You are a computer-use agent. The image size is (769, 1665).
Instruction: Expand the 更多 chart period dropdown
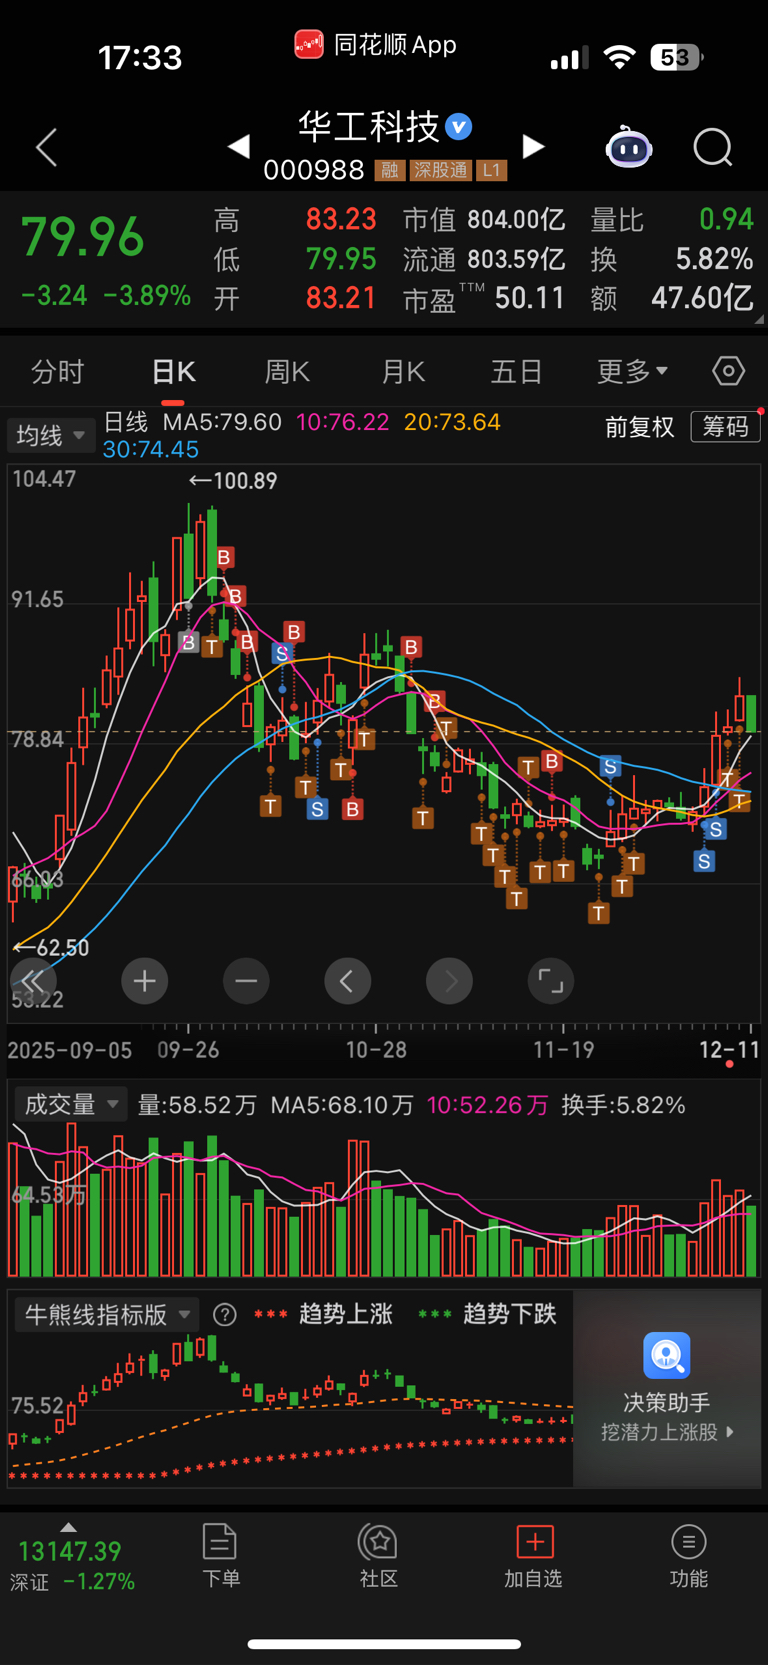point(632,372)
